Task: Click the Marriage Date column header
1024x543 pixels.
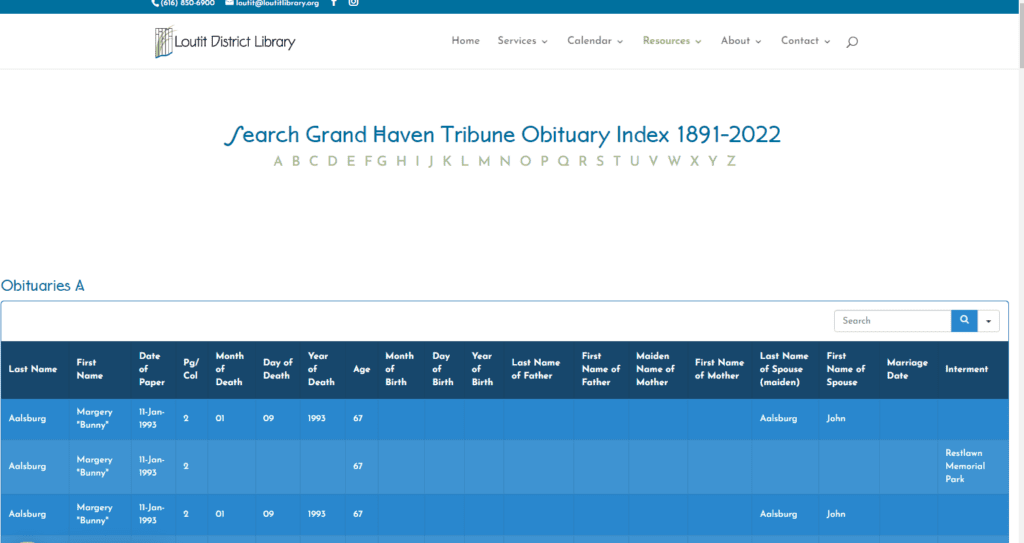Action: pos(907,369)
